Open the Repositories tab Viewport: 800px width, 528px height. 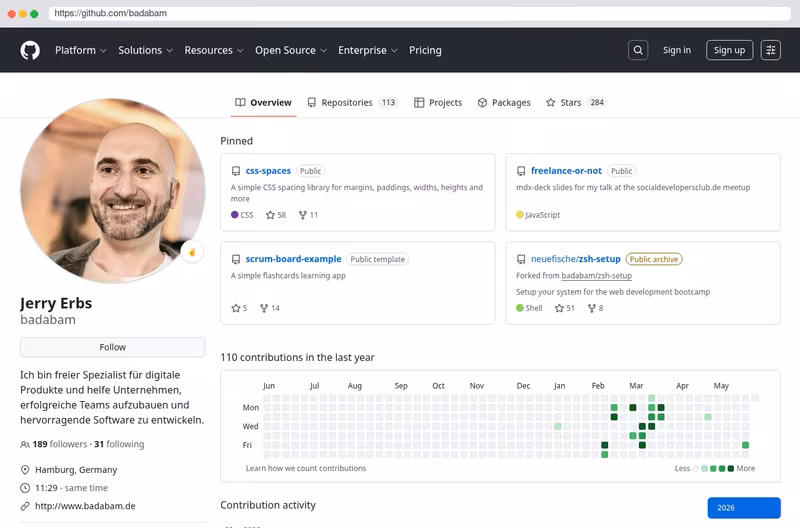352,103
